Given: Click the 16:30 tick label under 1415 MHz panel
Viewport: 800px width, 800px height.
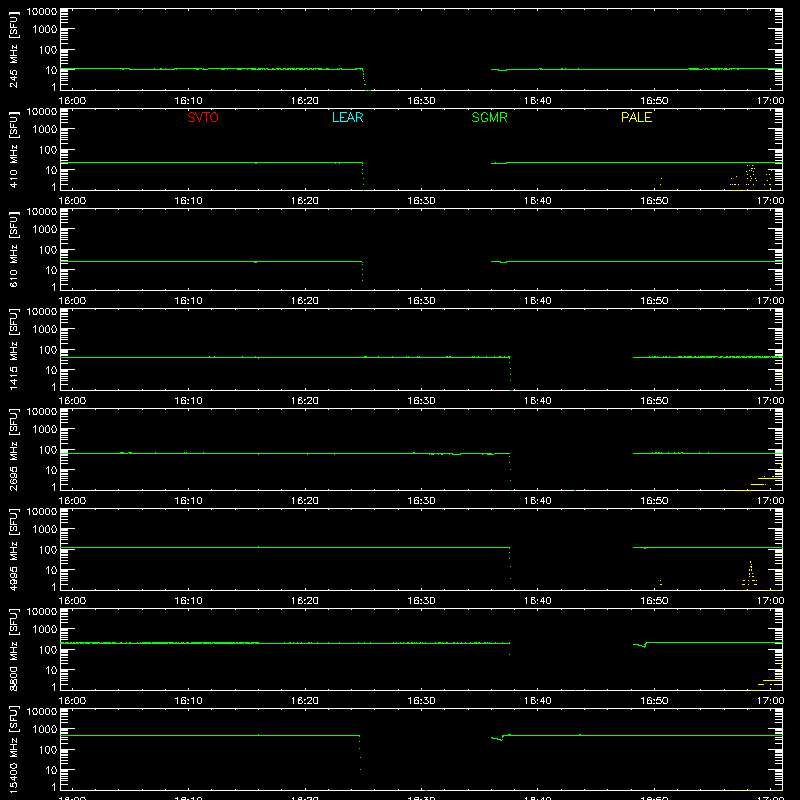Looking at the screenshot, I should pyautogui.click(x=421, y=401).
